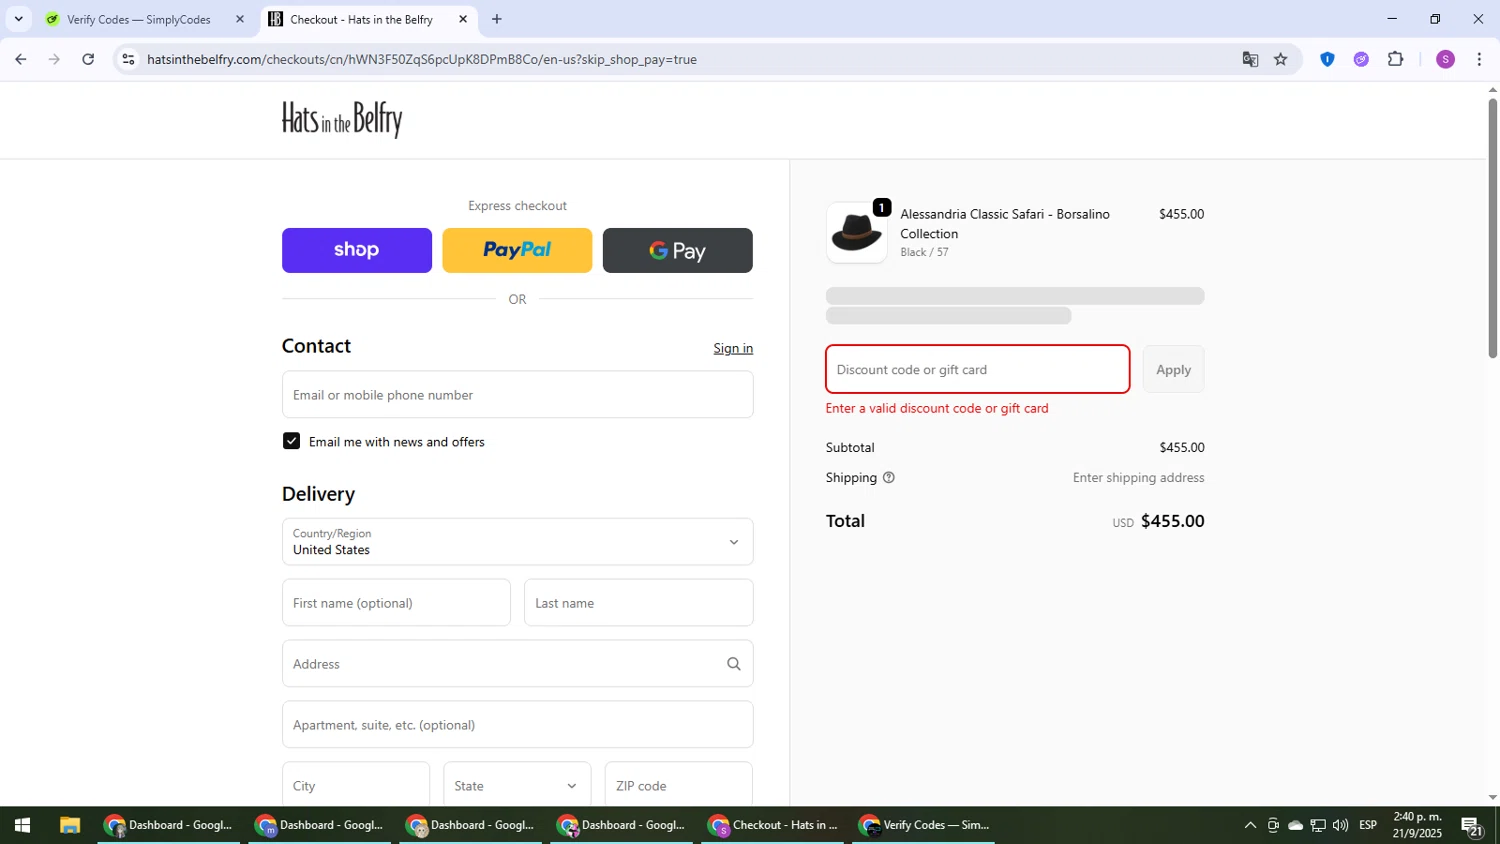Open OneDrive cloud tray icon

coord(1295,825)
